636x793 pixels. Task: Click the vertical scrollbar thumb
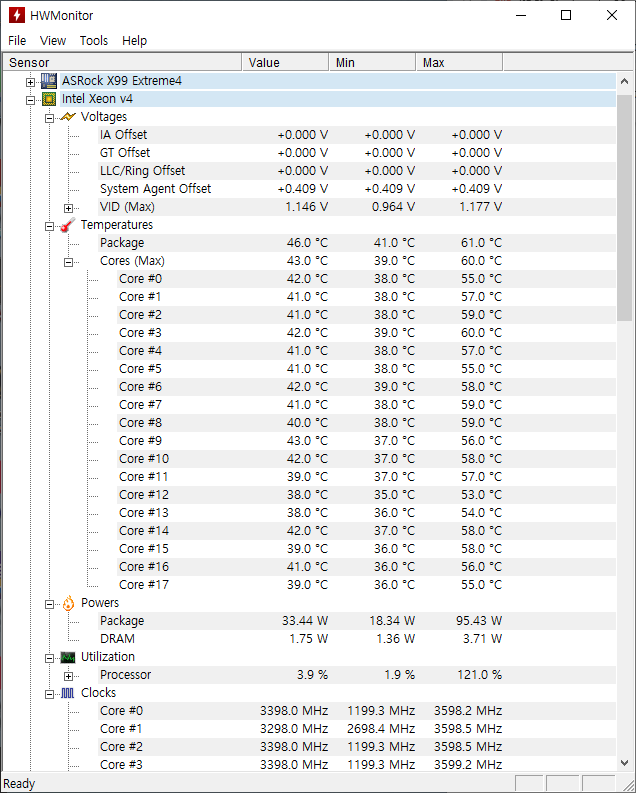pos(624,206)
